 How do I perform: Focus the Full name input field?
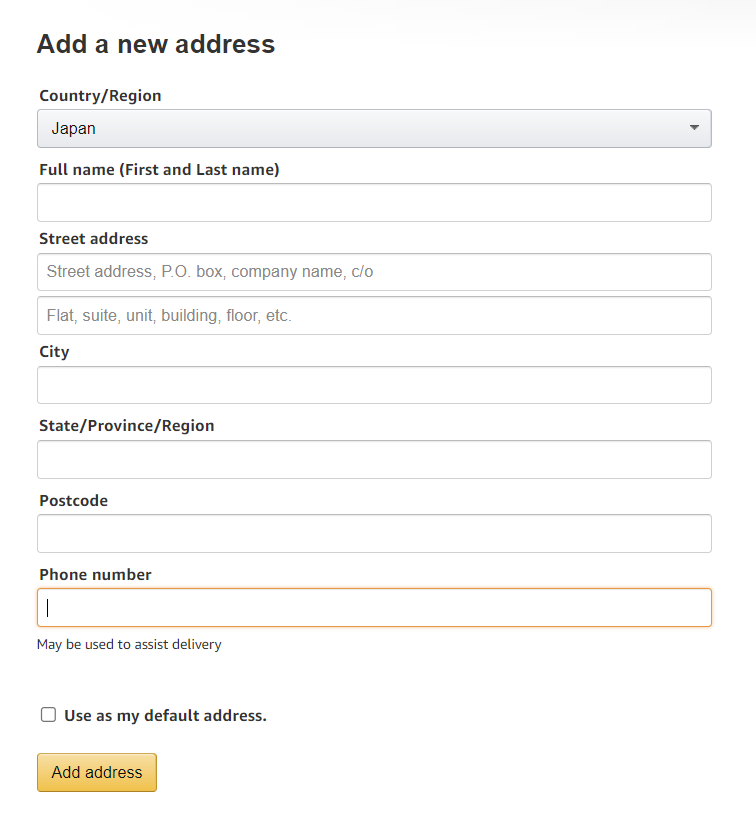point(374,202)
